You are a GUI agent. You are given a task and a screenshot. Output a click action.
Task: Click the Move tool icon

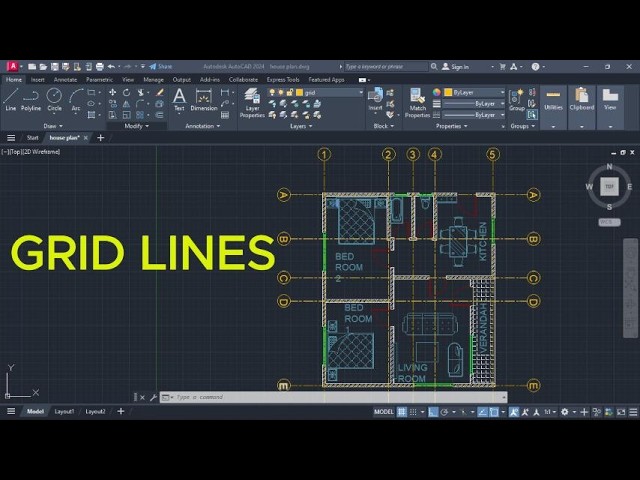113,93
